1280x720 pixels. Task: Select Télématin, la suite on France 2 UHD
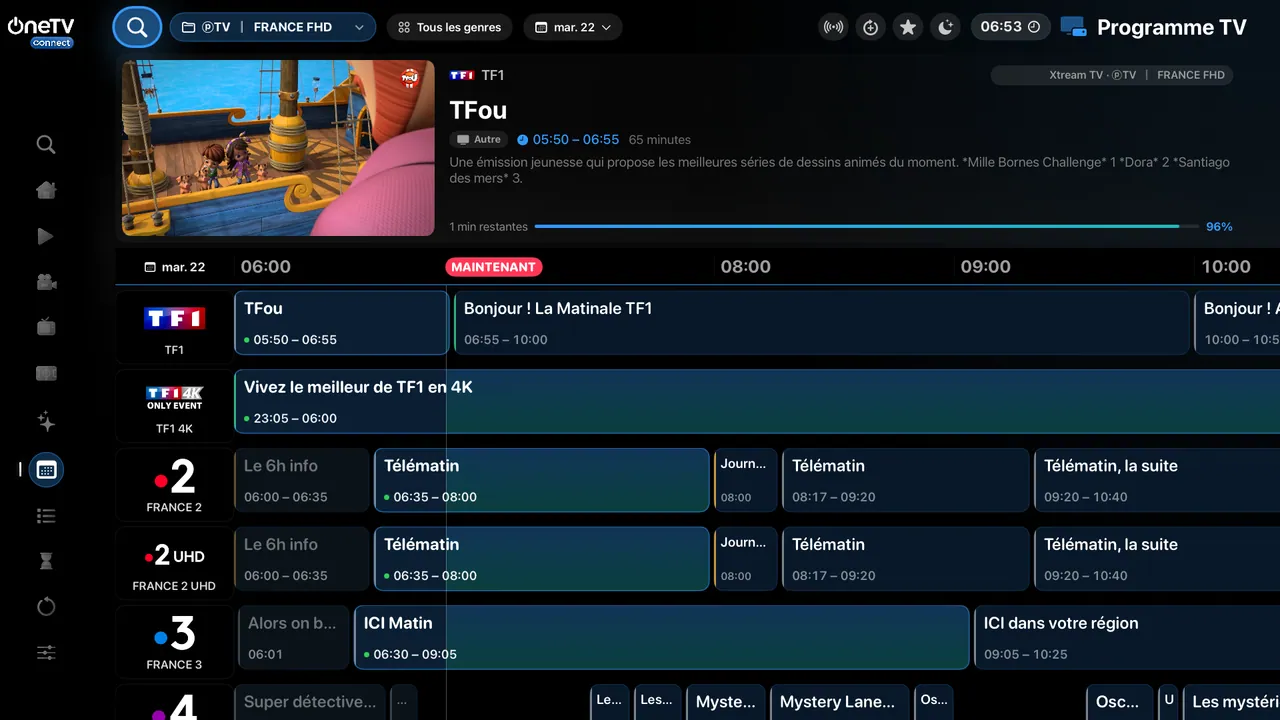point(1157,559)
